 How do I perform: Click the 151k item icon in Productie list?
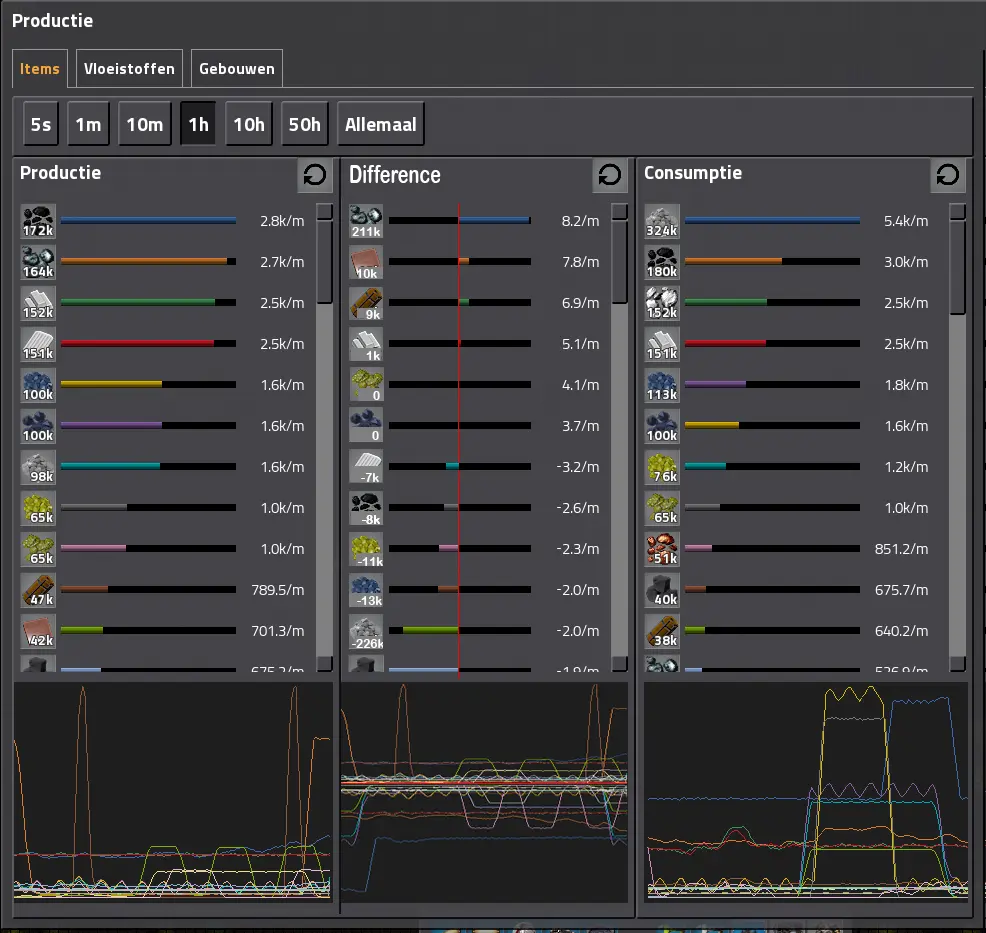[x=38, y=344]
